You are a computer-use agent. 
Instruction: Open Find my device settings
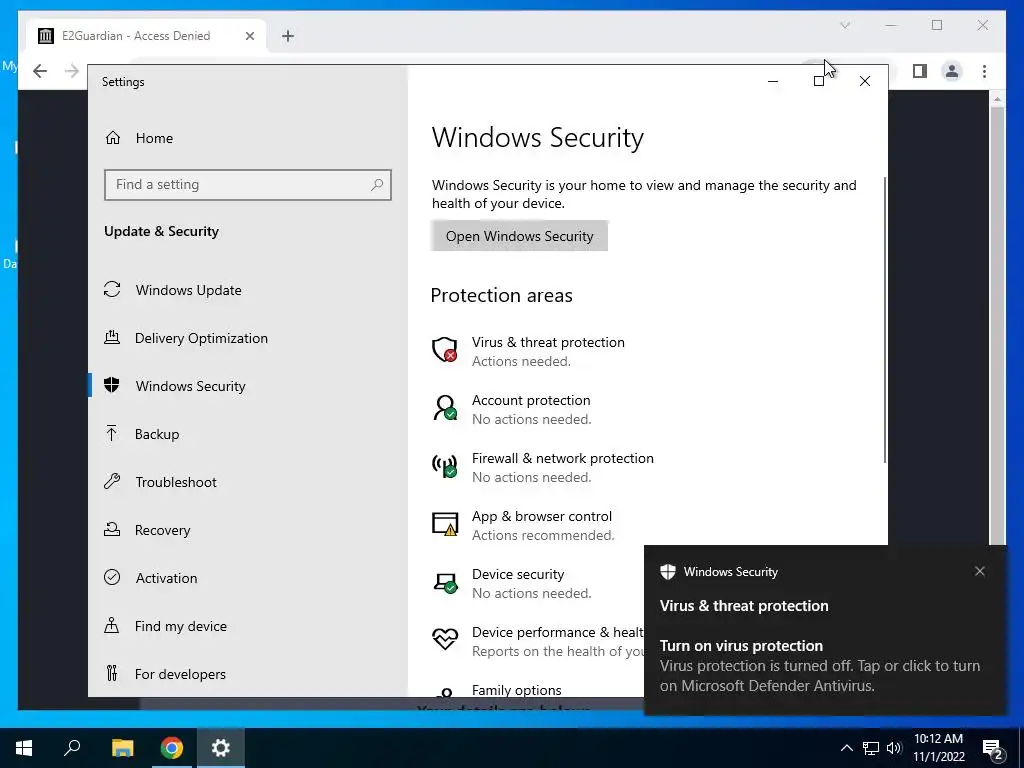pos(181,626)
